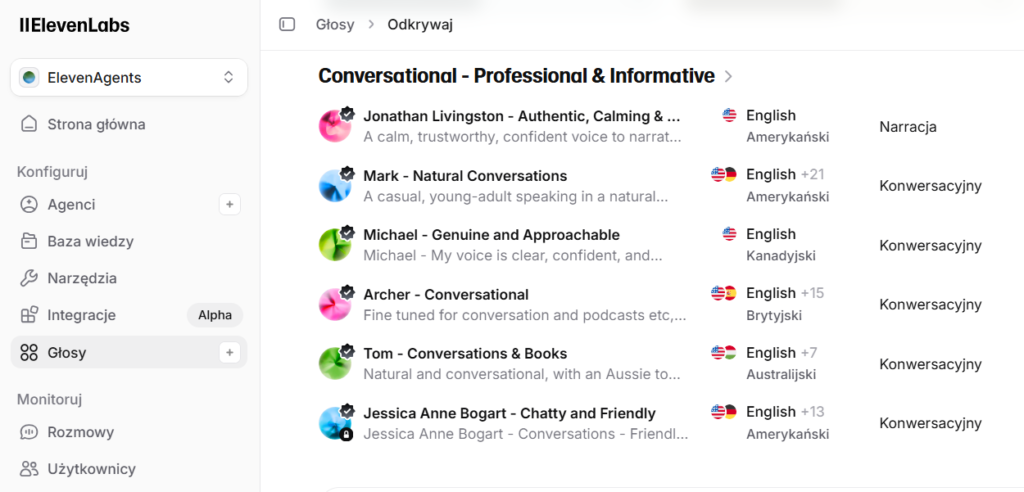Click the Monitoruj section heading

tap(50, 399)
